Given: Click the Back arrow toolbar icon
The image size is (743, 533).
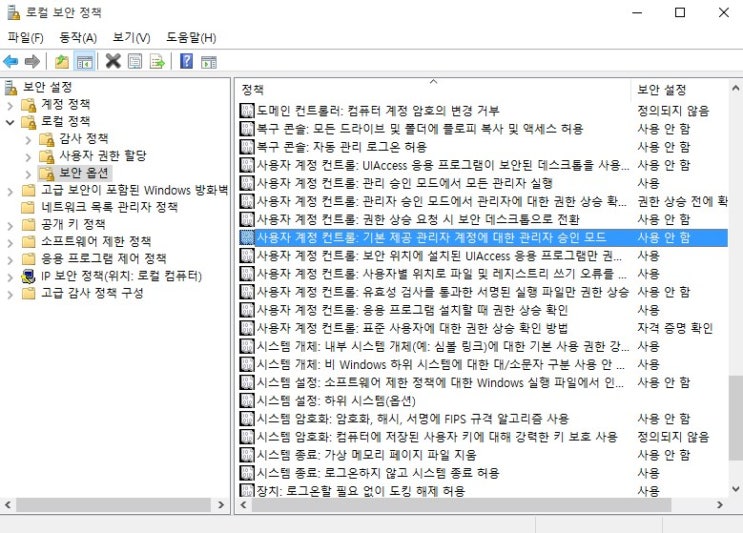Looking at the screenshot, I should click(x=10, y=62).
